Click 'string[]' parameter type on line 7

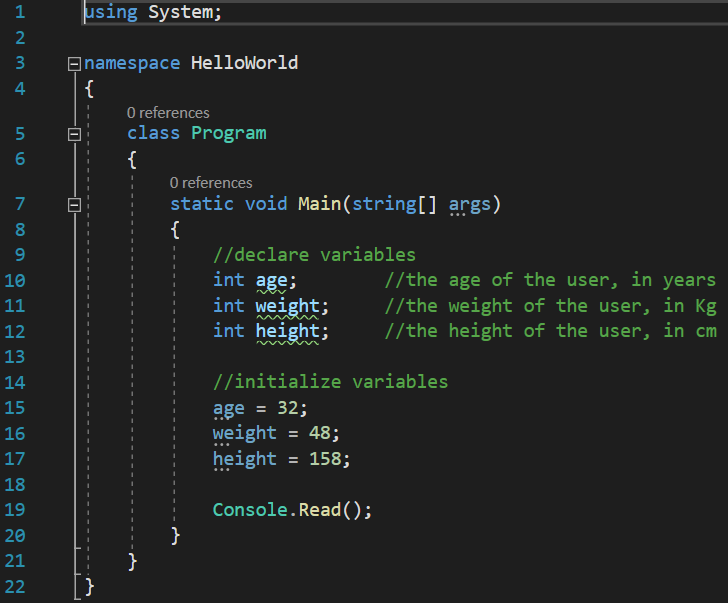[395, 204]
